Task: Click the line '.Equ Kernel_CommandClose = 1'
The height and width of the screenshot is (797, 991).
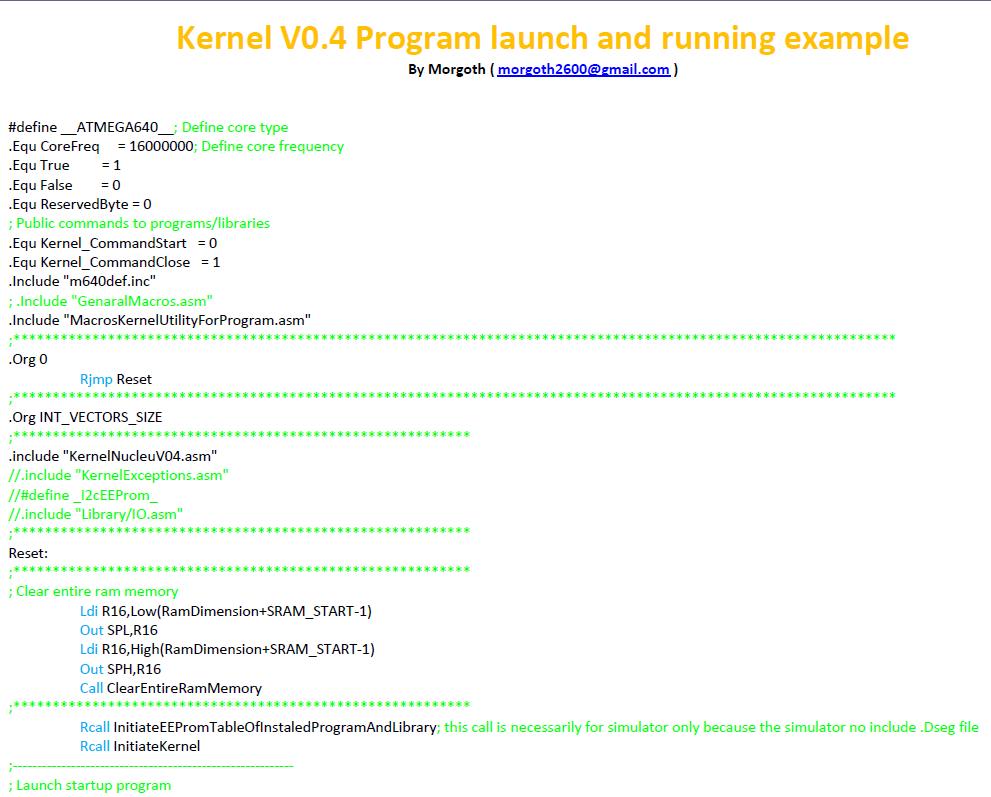Action: tap(114, 262)
